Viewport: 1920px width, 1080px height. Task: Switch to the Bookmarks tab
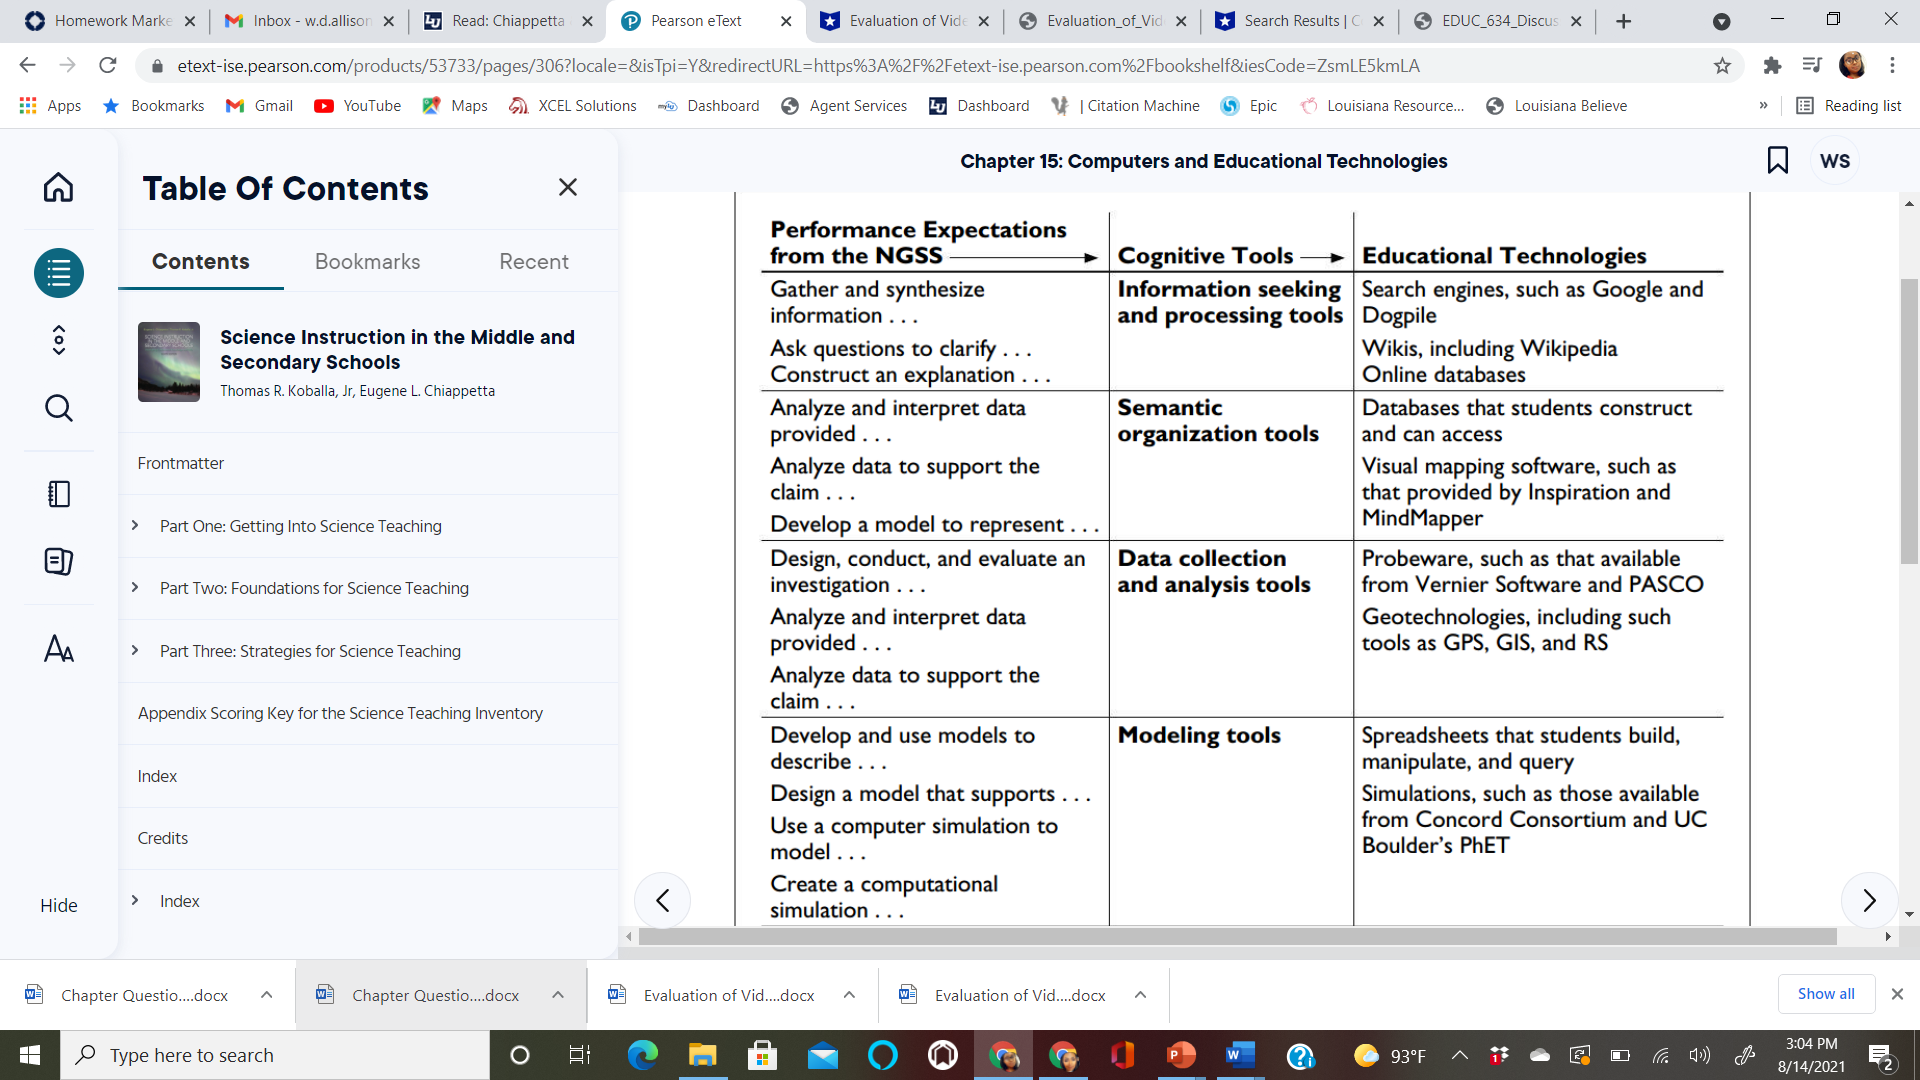368,262
